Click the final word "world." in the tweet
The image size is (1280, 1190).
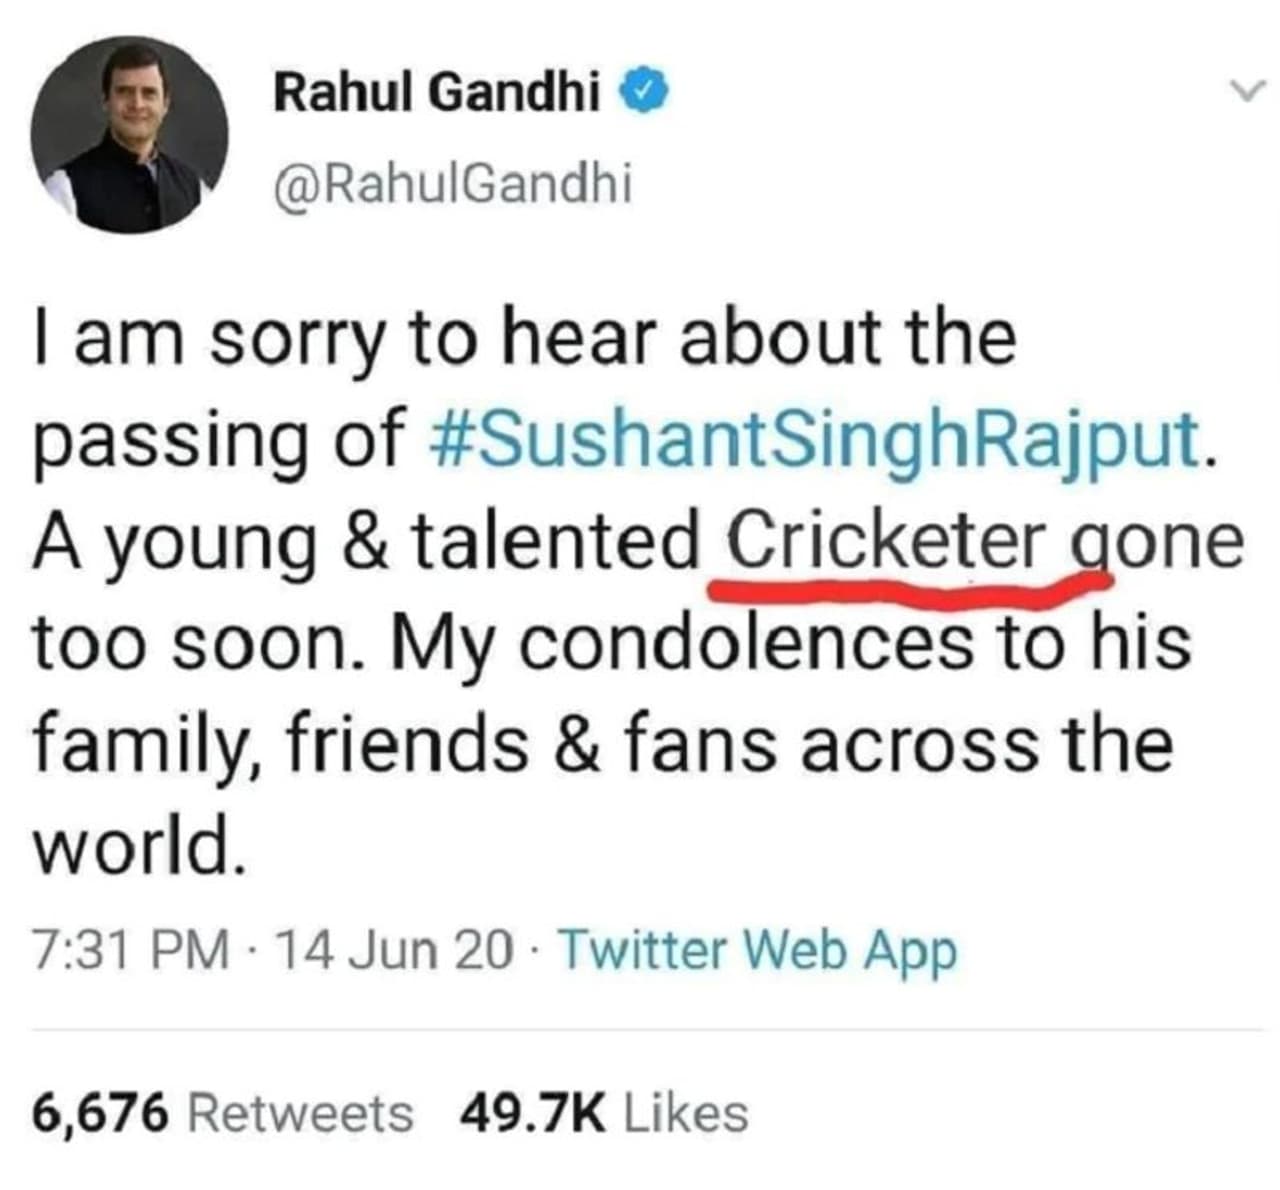pyautogui.click(x=138, y=846)
